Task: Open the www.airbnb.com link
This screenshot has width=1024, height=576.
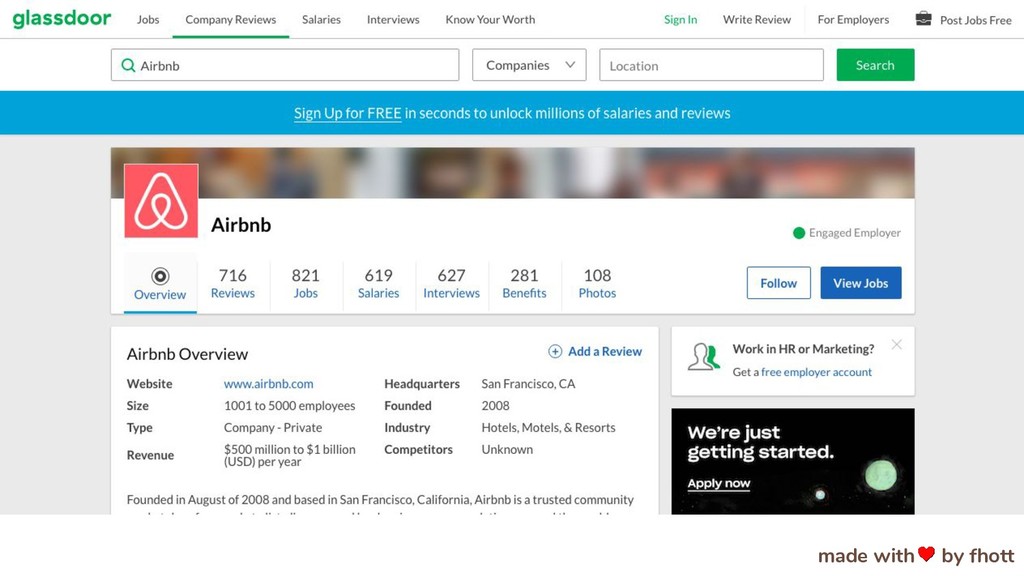Action: 268,384
